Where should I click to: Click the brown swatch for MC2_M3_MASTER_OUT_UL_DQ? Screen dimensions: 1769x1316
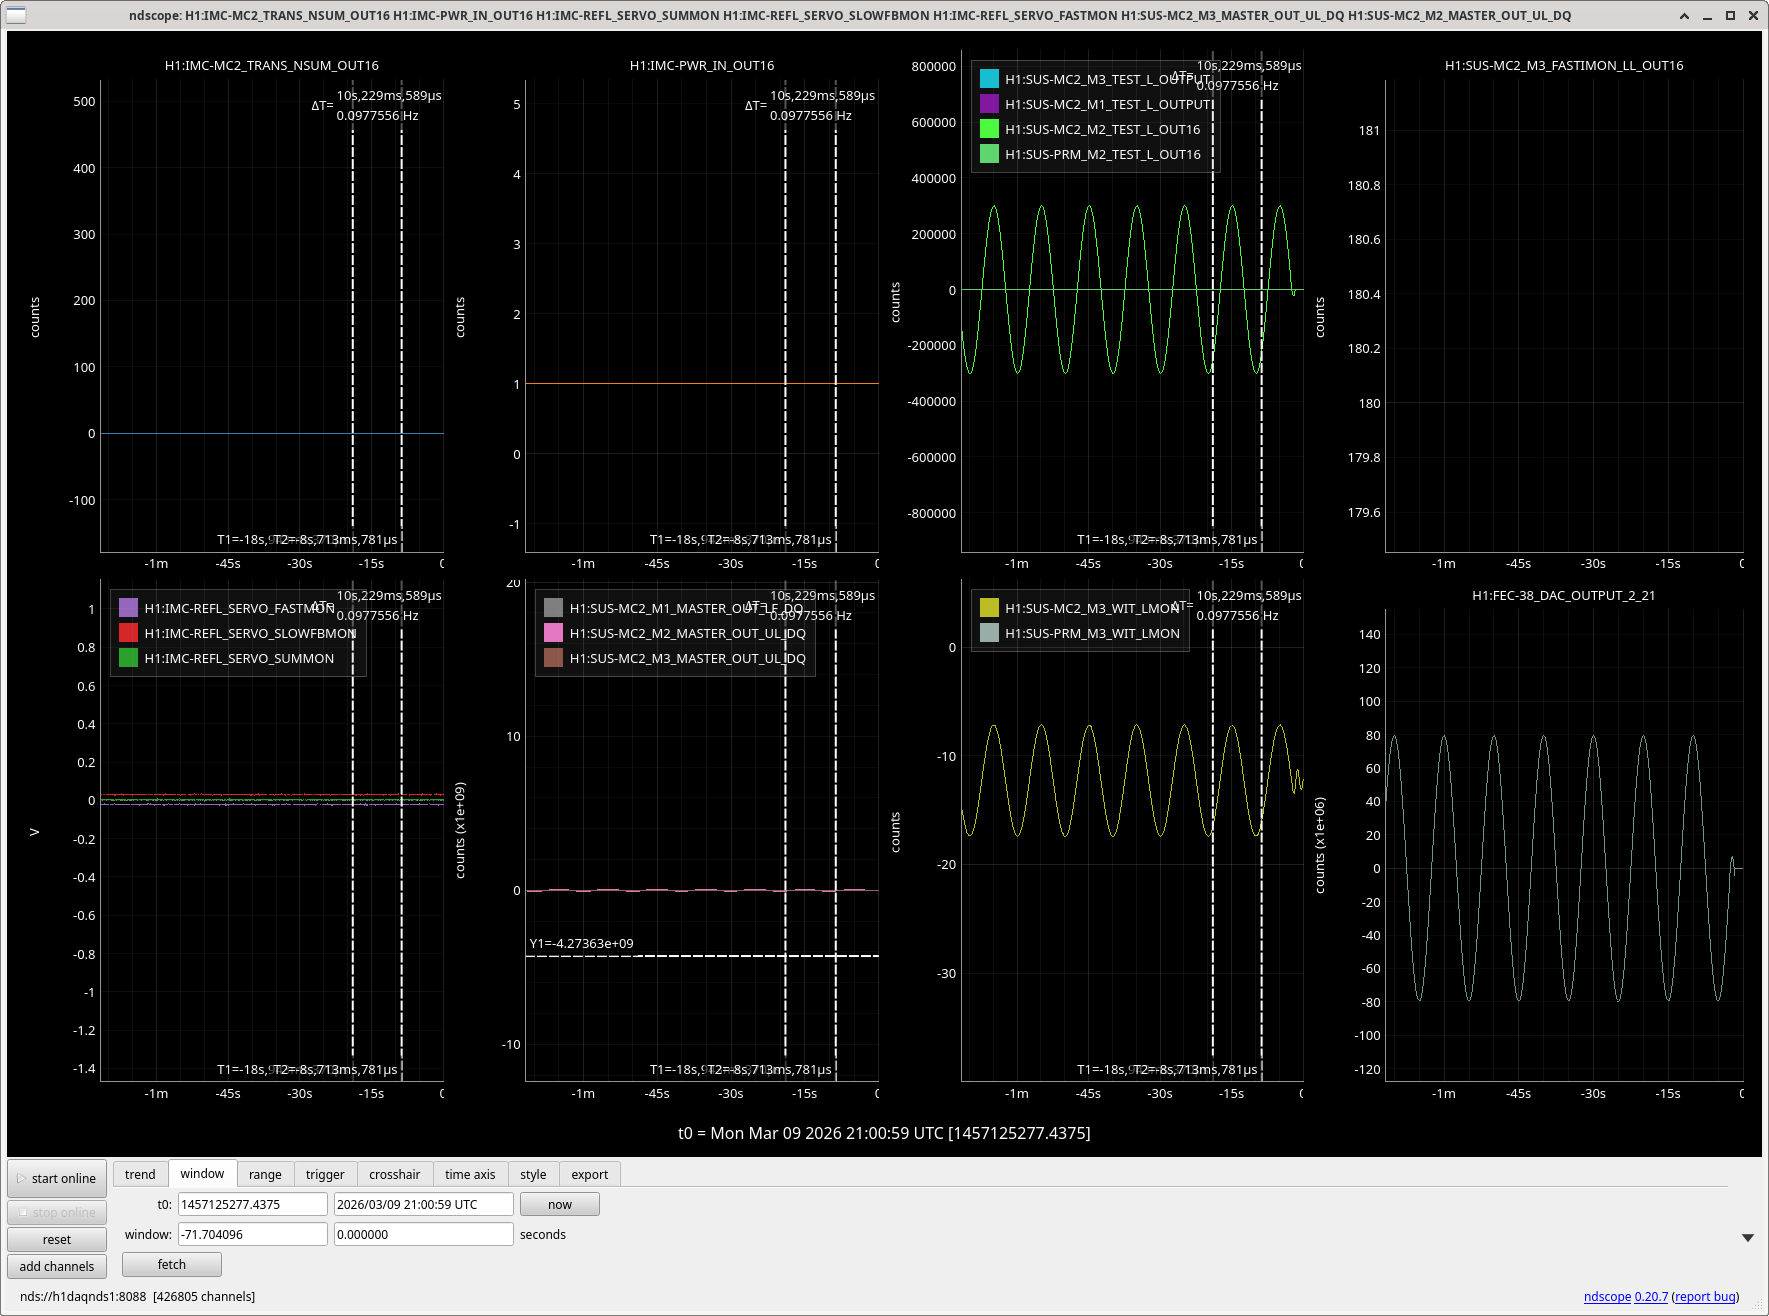click(553, 658)
